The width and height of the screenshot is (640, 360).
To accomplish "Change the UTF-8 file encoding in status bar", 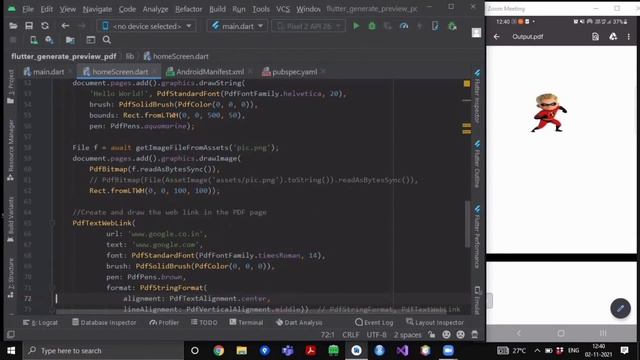I will (x=376, y=335).
